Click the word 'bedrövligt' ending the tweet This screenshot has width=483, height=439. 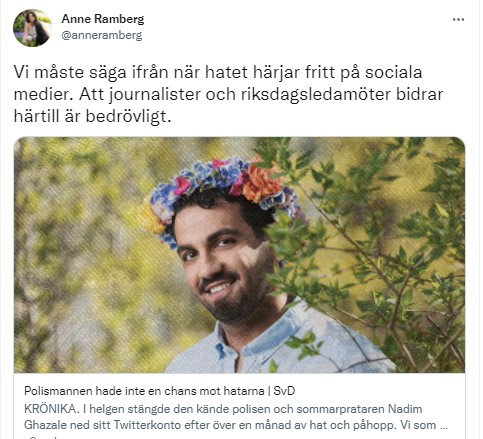(x=128, y=117)
